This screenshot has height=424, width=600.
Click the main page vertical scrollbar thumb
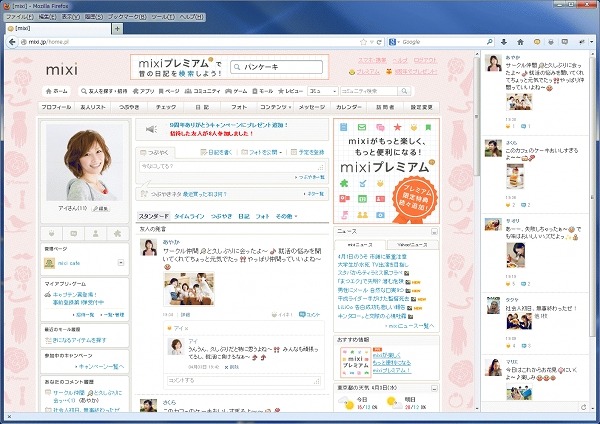pyautogui.click(x=476, y=117)
